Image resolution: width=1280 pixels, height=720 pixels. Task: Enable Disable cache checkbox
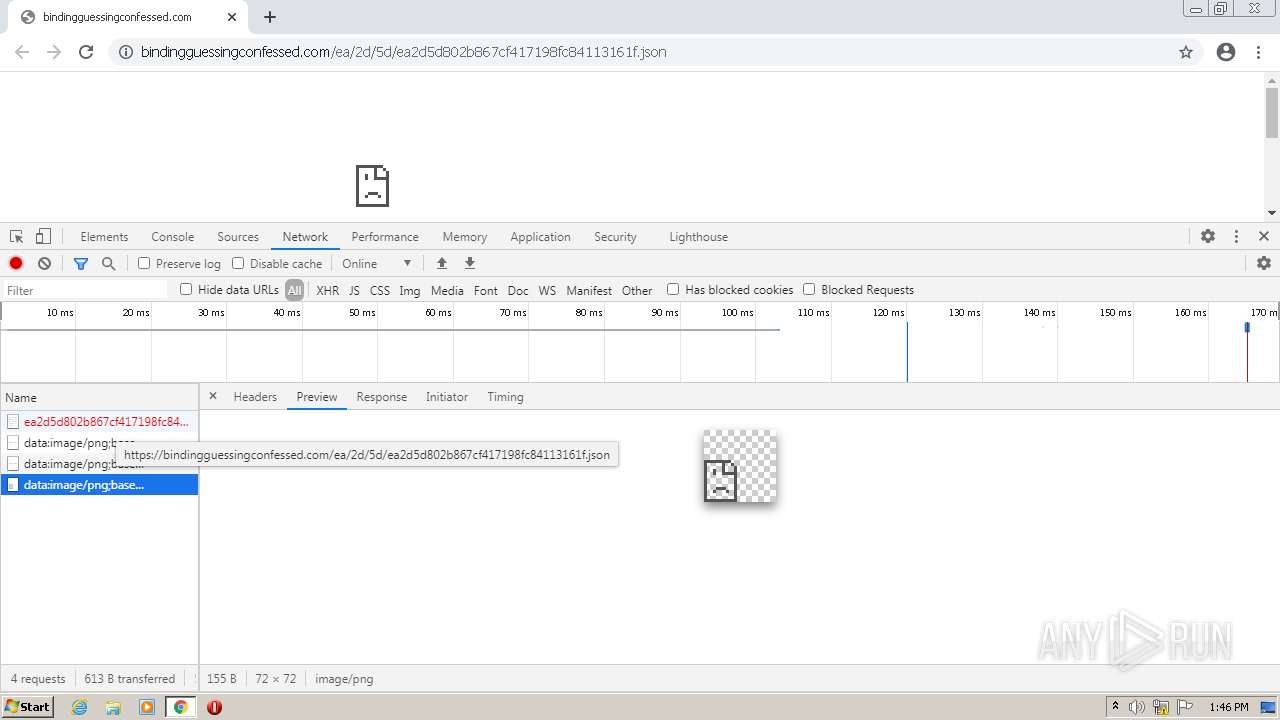[x=238, y=263]
